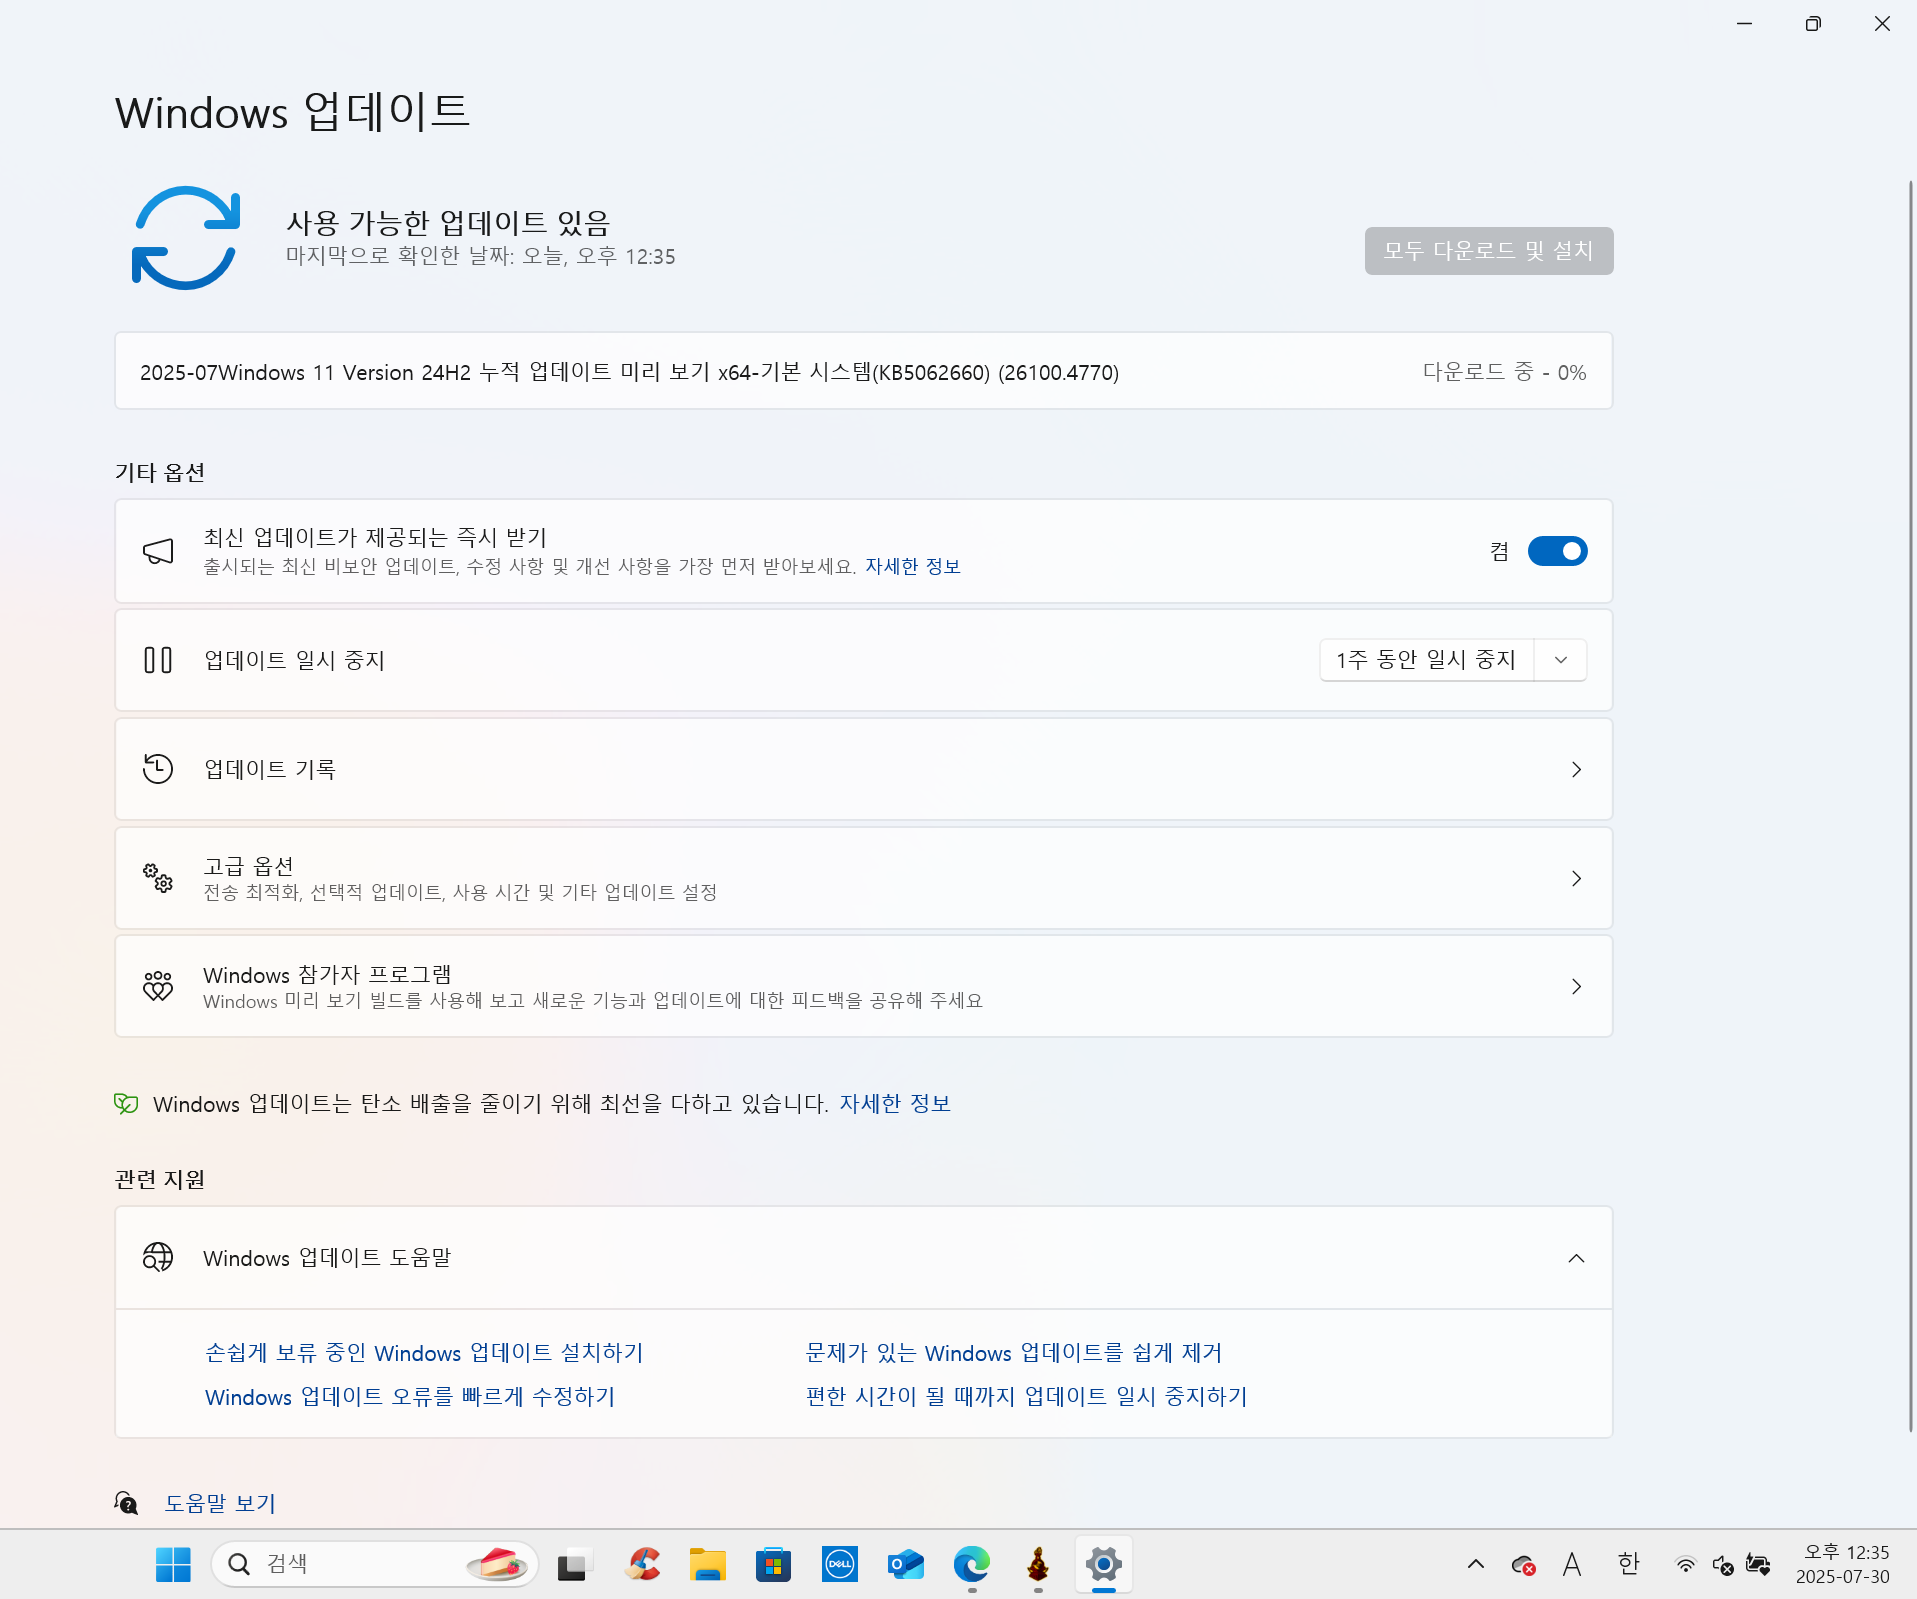Click the taskbar 검색 search box
This screenshot has height=1599, width=1917.
(x=375, y=1564)
